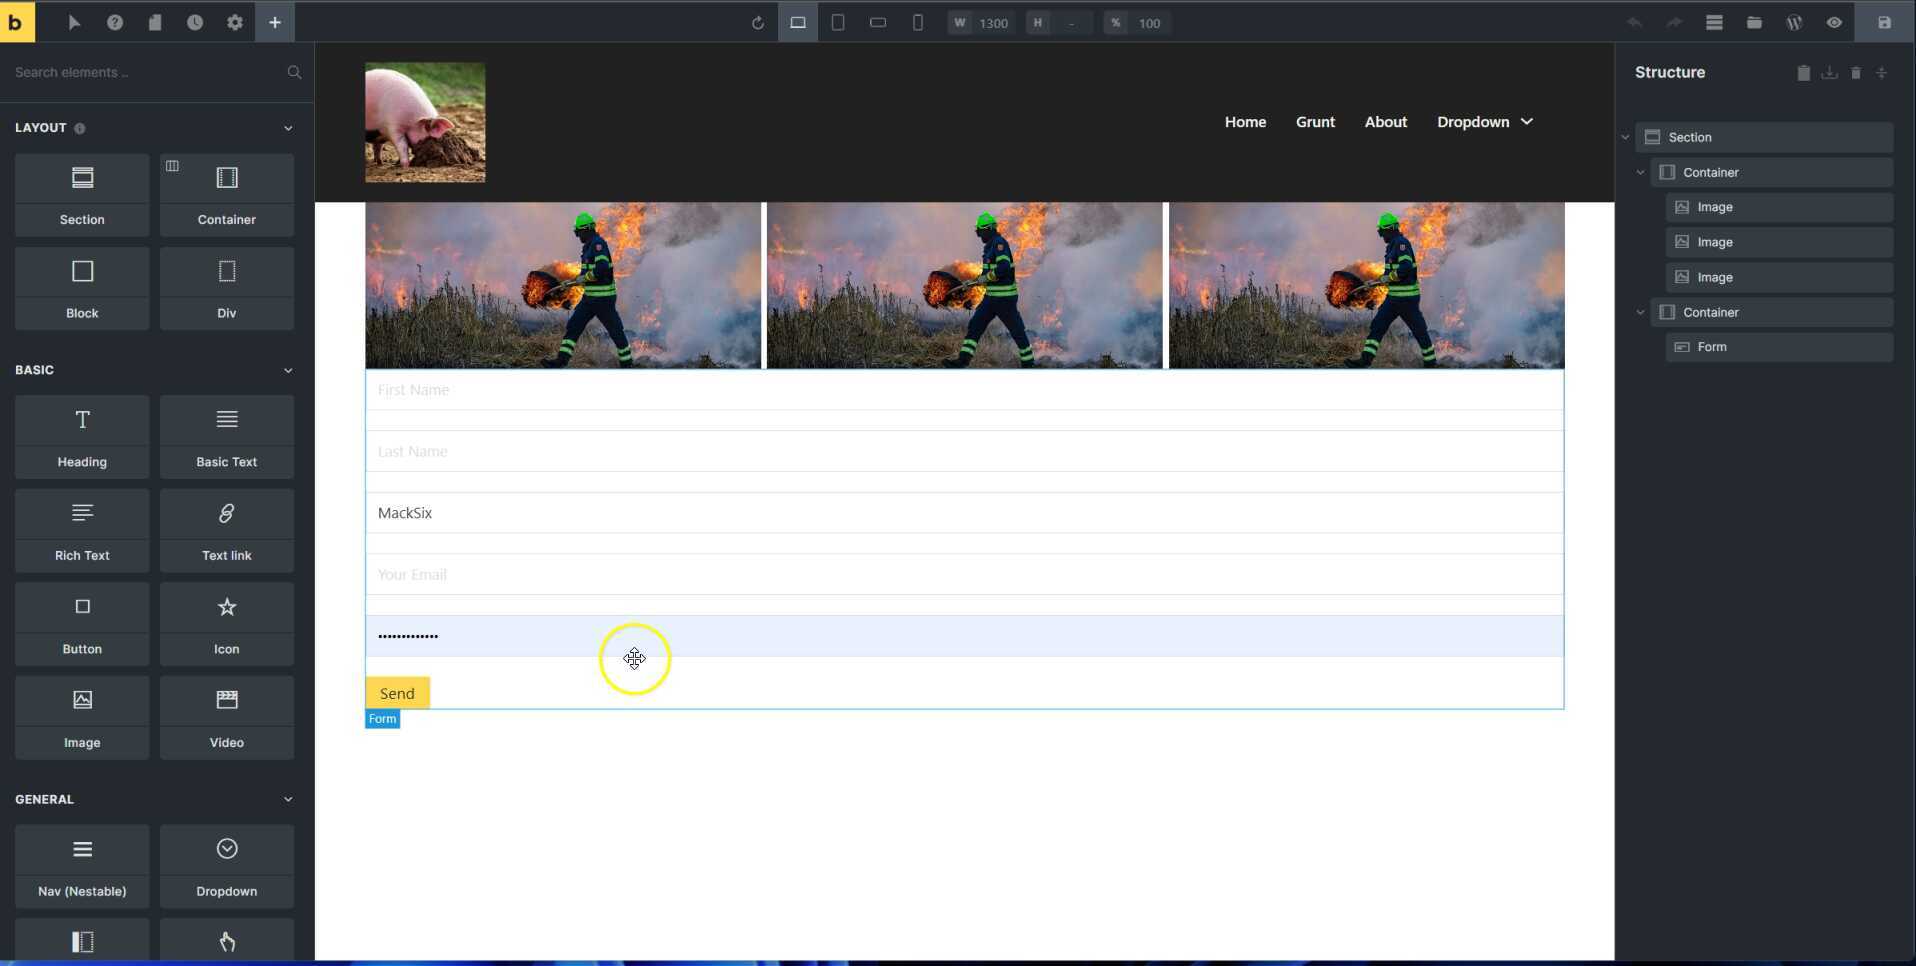Viewport: 1916px width, 966px height.
Task: Click the Bricks logo in top-left corner
Action: click(x=17, y=22)
